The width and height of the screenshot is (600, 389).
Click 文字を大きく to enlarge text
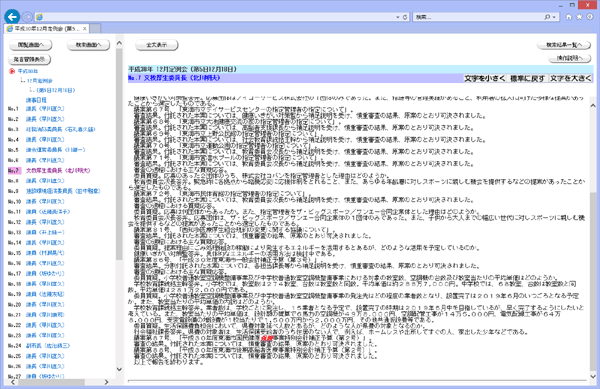pyautogui.click(x=571, y=78)
